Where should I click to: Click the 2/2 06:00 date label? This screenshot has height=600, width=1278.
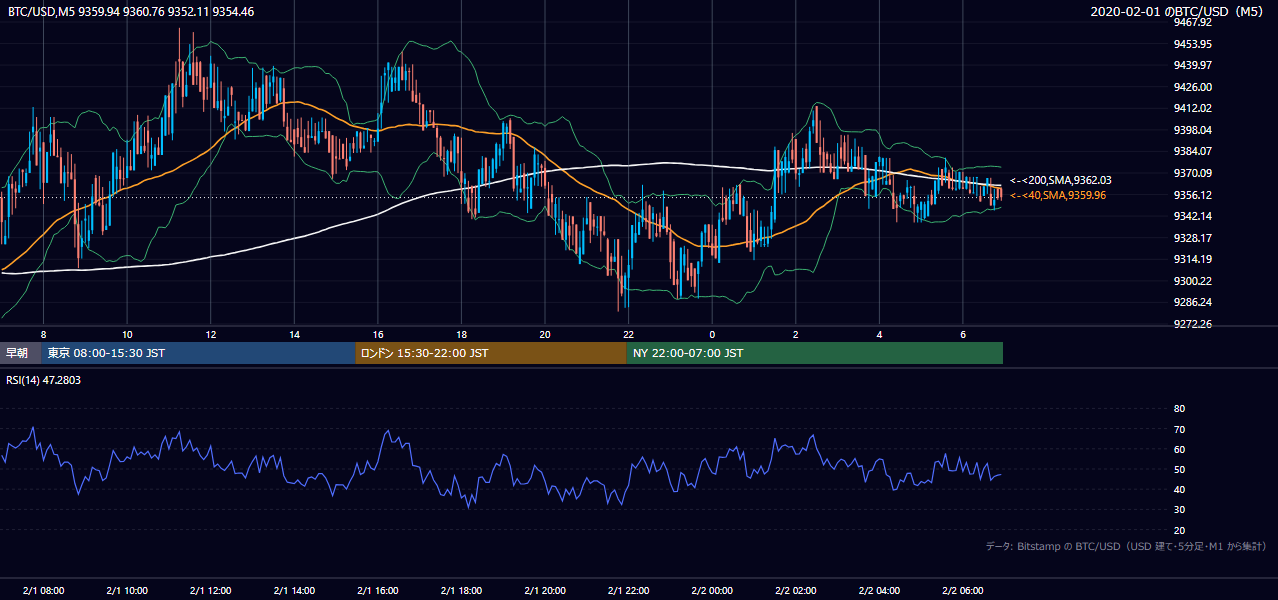962,590
